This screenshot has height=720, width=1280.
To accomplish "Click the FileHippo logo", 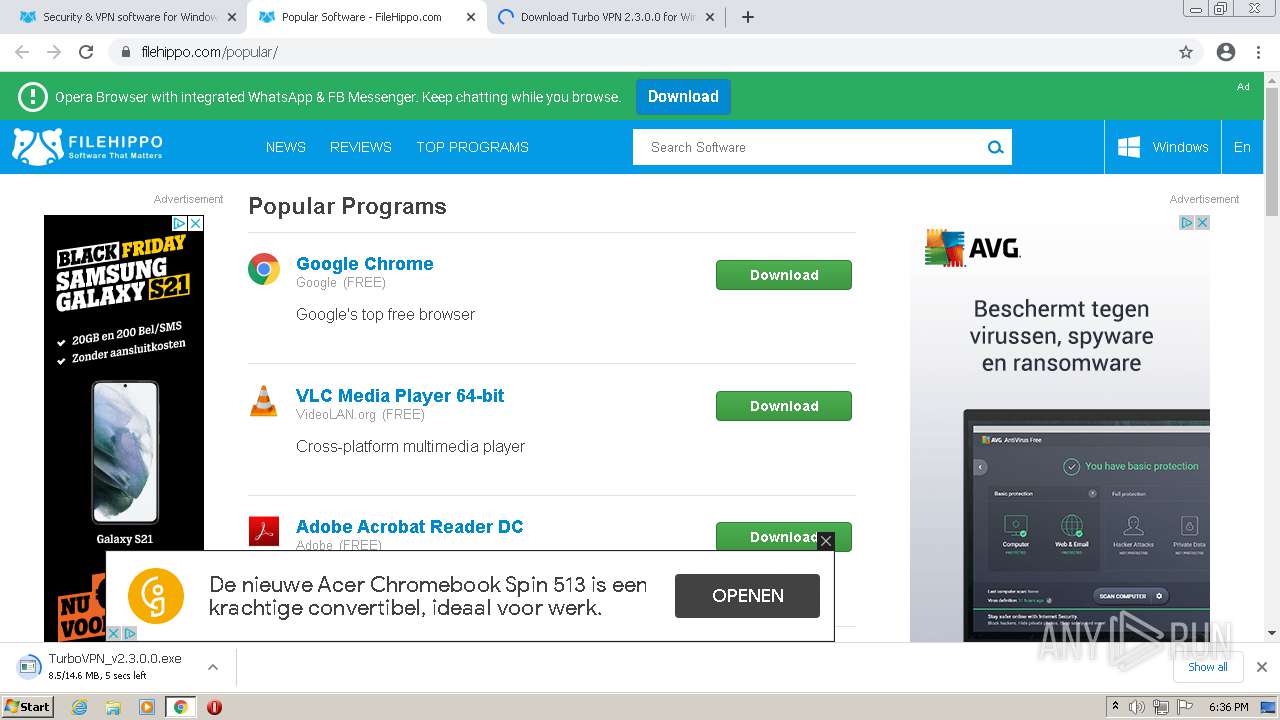I will 87,146.
